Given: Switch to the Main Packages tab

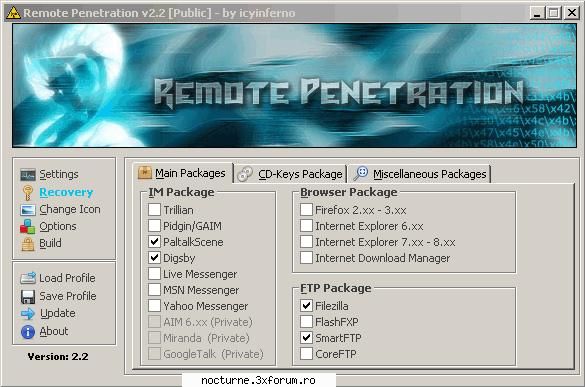Looking at the screenshot, I should tap(182, 173).
